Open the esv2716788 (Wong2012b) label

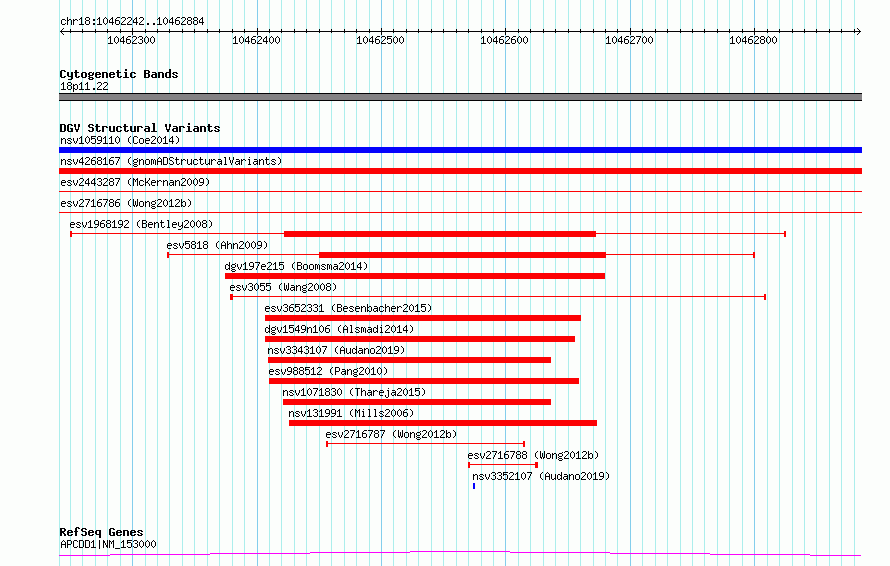pyautogui.click(x=533, y=455)
